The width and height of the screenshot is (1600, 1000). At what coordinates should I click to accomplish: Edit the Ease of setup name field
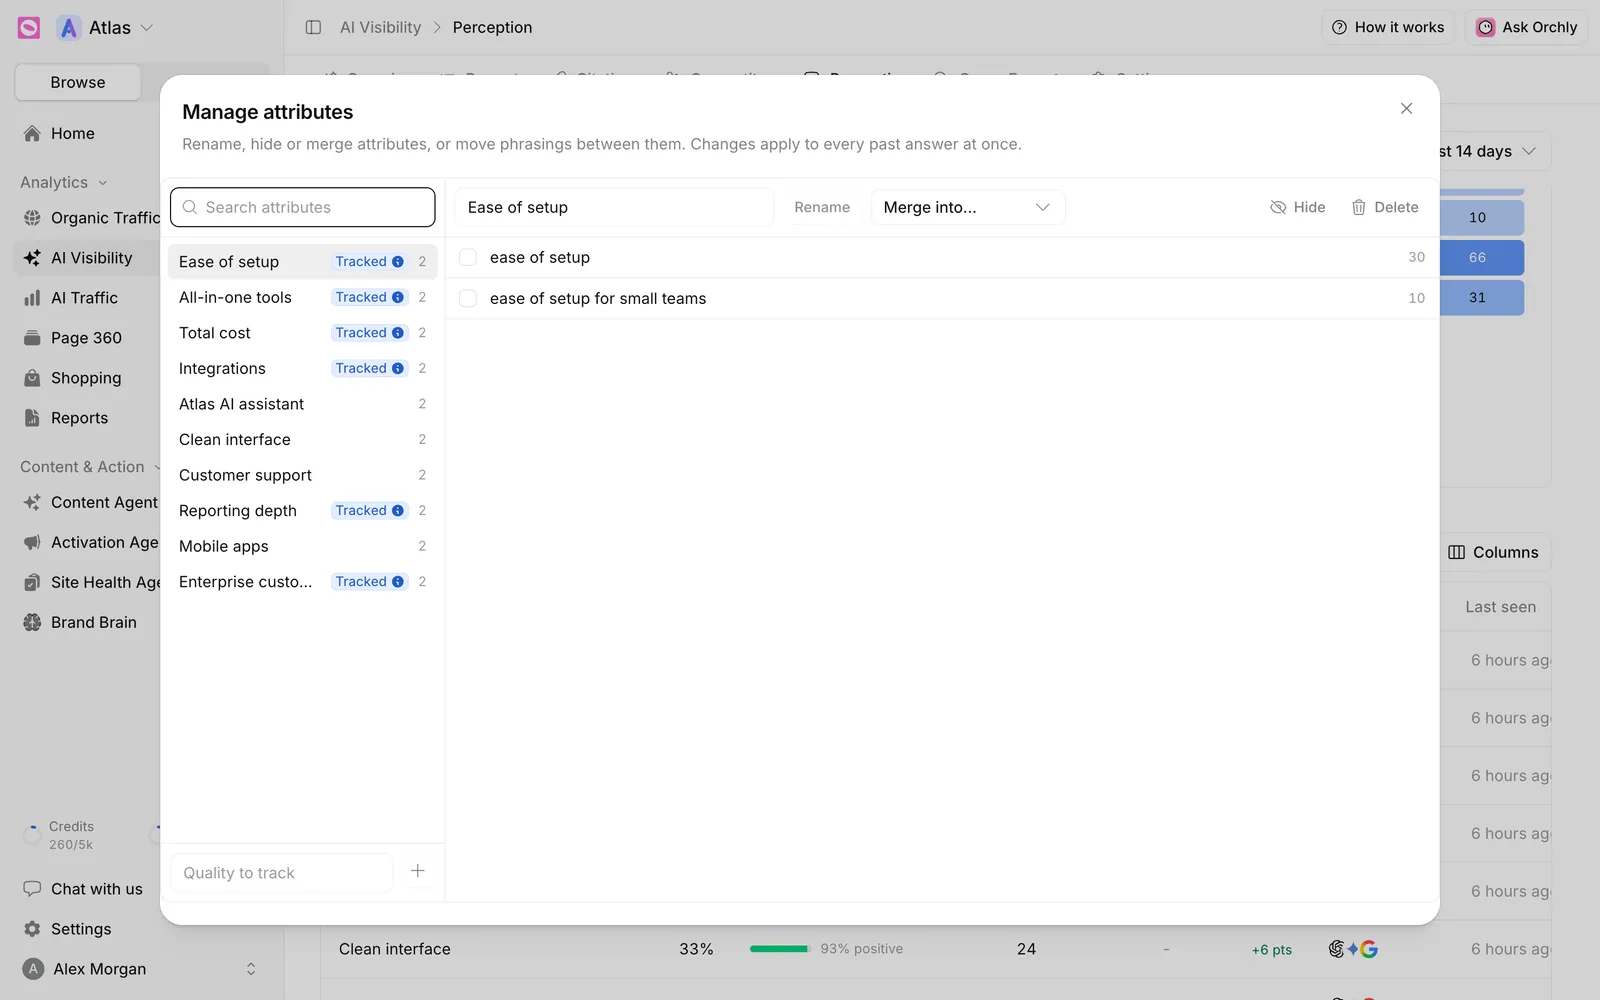pyautogui.click(x=614, y=207)
